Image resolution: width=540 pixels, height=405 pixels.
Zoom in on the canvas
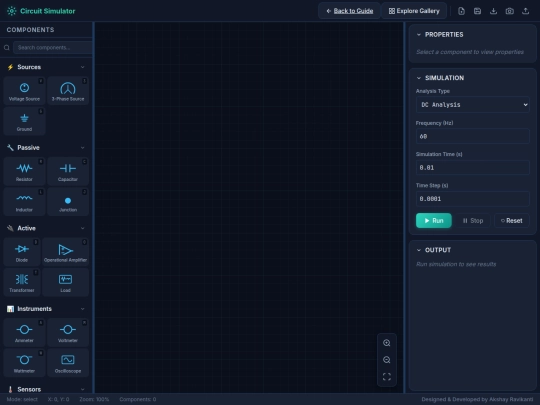(x=387, y=343)
